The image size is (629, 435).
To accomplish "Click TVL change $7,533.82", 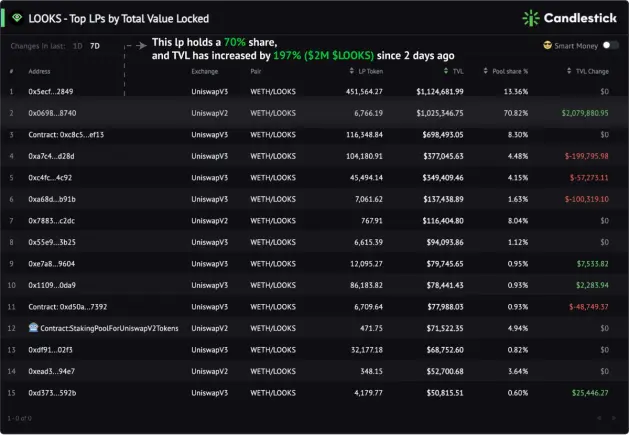I will 592,264.
